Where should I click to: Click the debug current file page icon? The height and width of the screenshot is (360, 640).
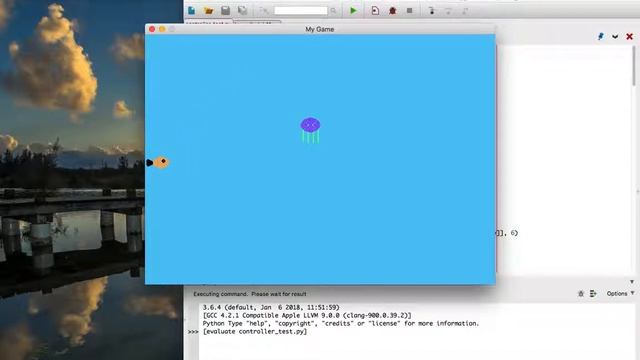click(x=375, y=11)
